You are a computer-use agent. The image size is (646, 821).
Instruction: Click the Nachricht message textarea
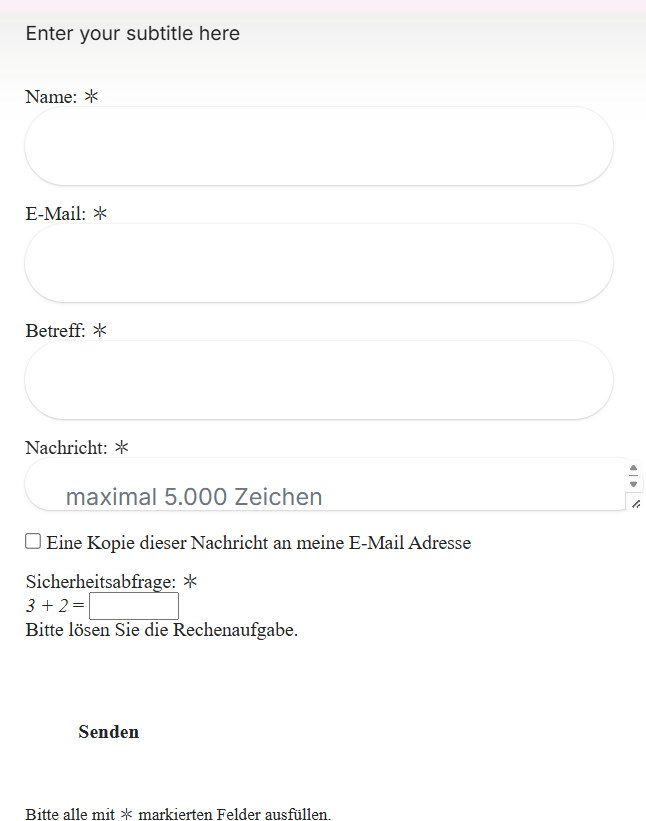coord(320,485)
